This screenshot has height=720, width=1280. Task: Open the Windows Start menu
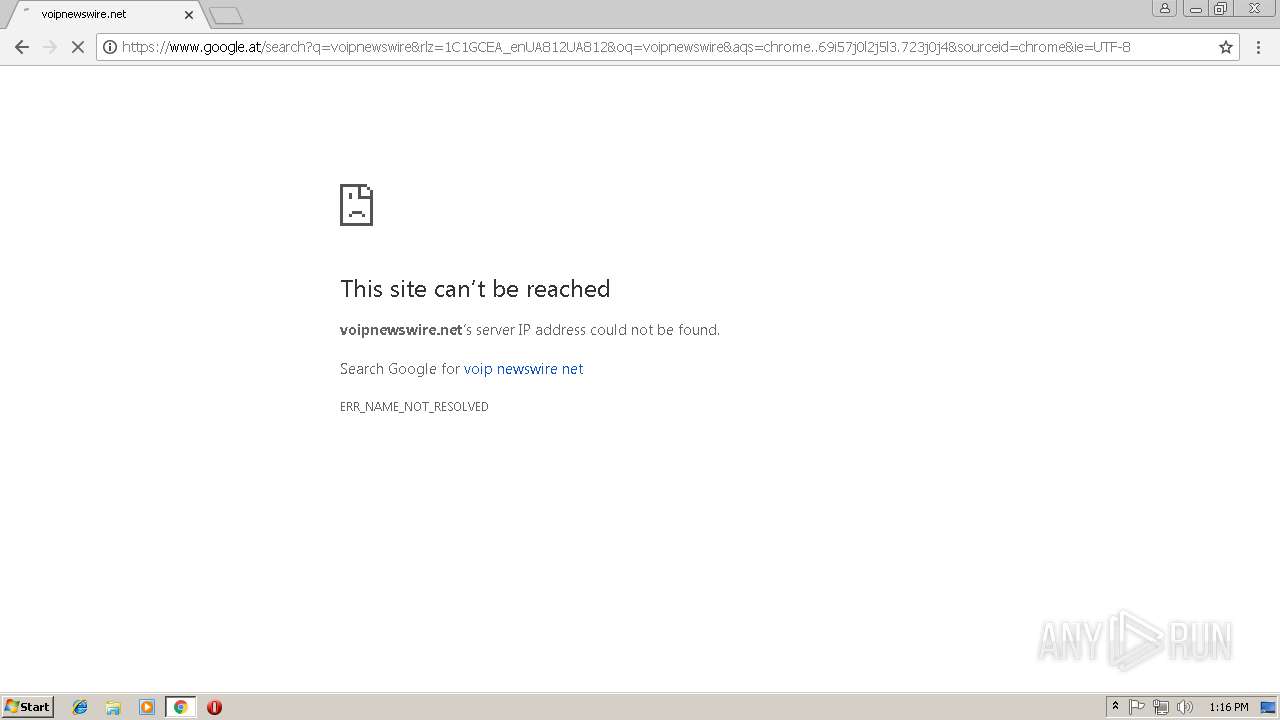(28, 707)
